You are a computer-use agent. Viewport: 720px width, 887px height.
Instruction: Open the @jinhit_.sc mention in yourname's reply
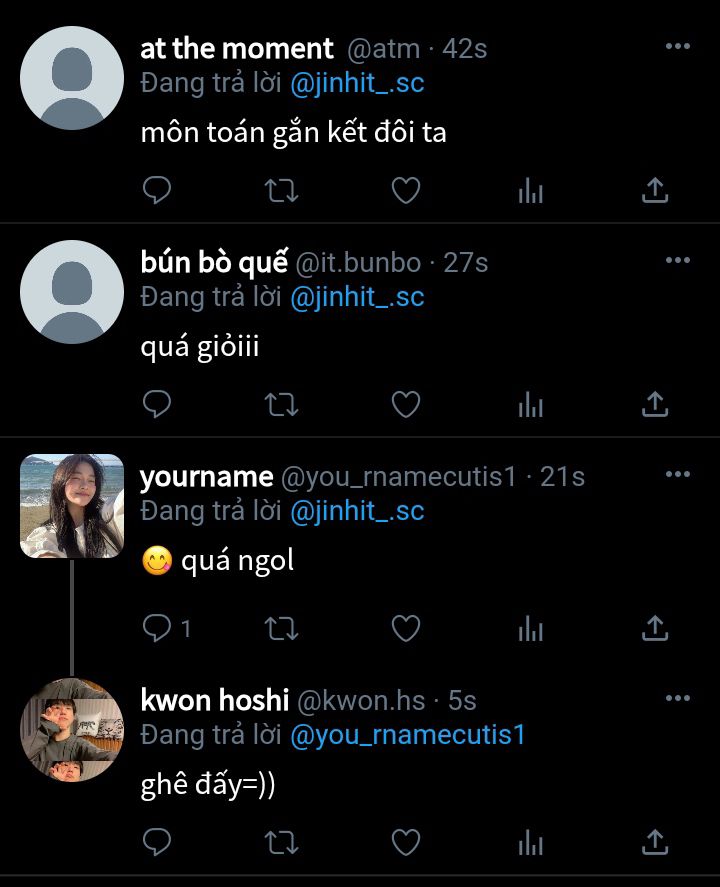[357, 511]
